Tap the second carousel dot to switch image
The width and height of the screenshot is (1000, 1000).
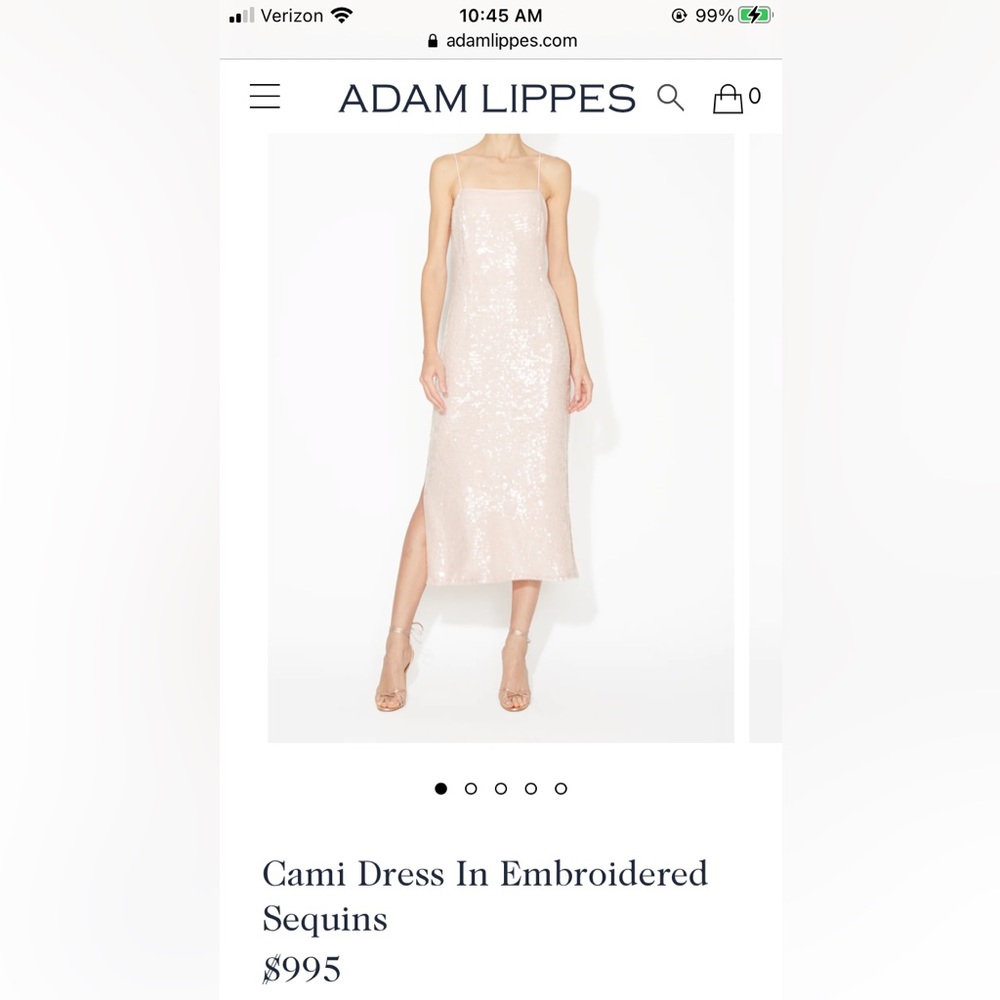tap(471, 788)
